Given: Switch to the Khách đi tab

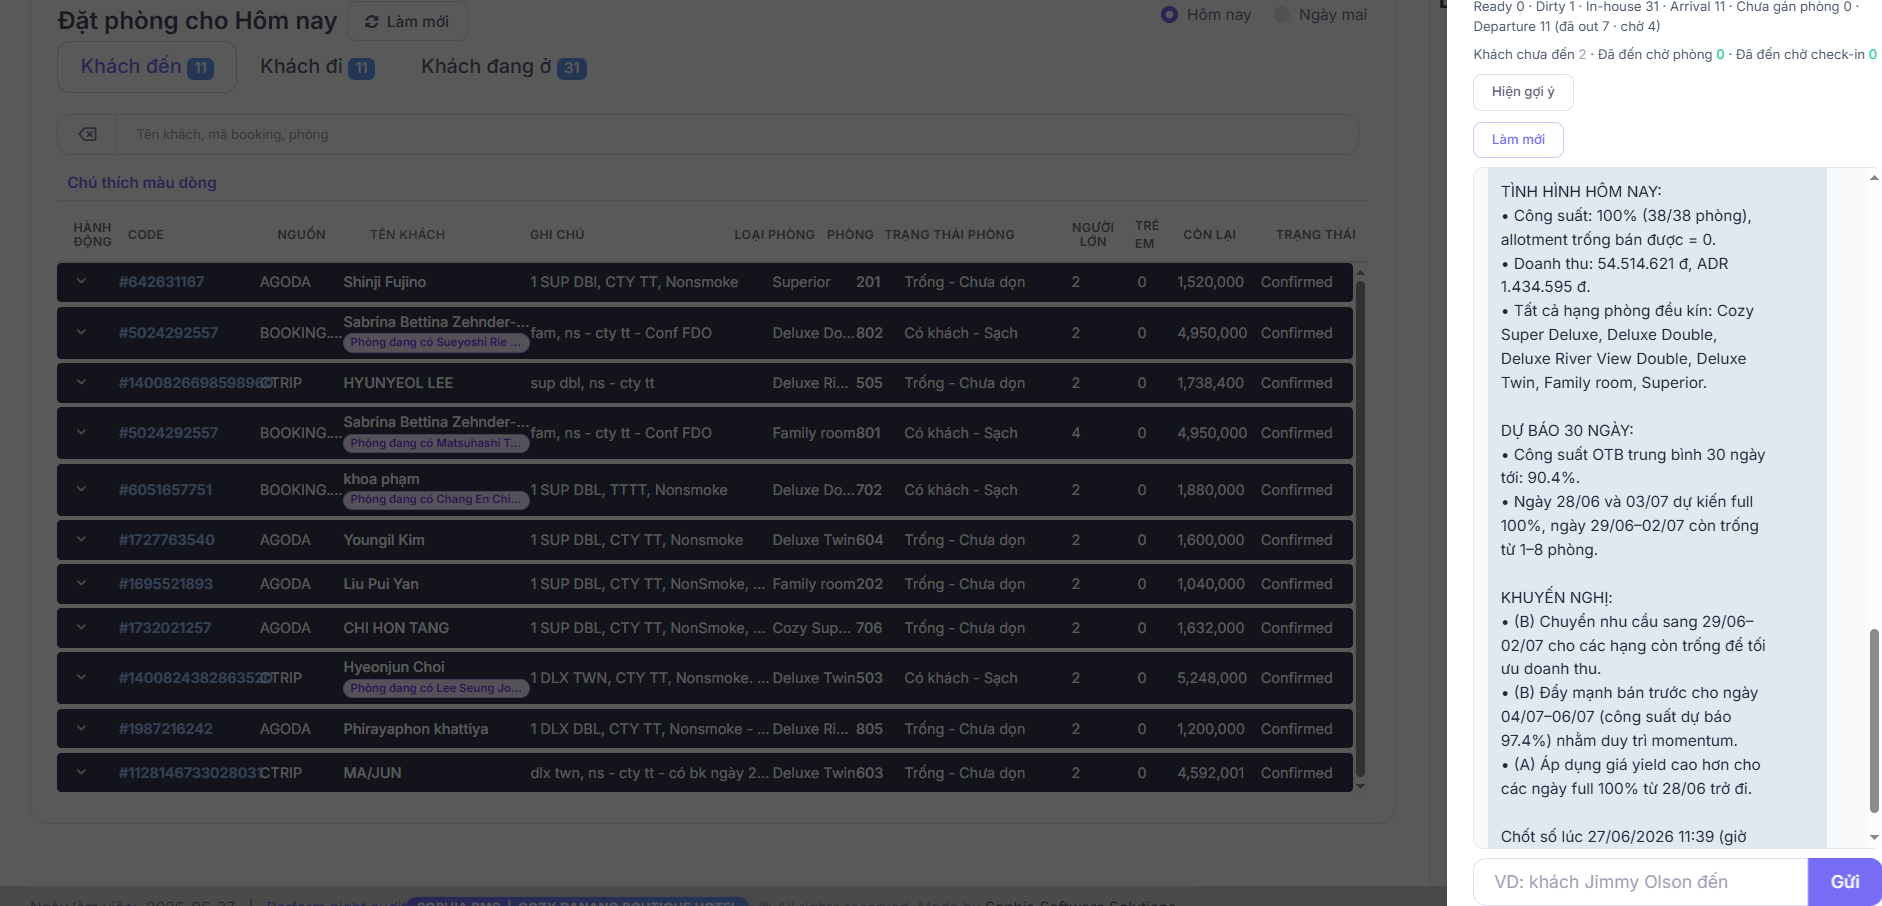Looking at the screenshot, I should coord(317,67).
